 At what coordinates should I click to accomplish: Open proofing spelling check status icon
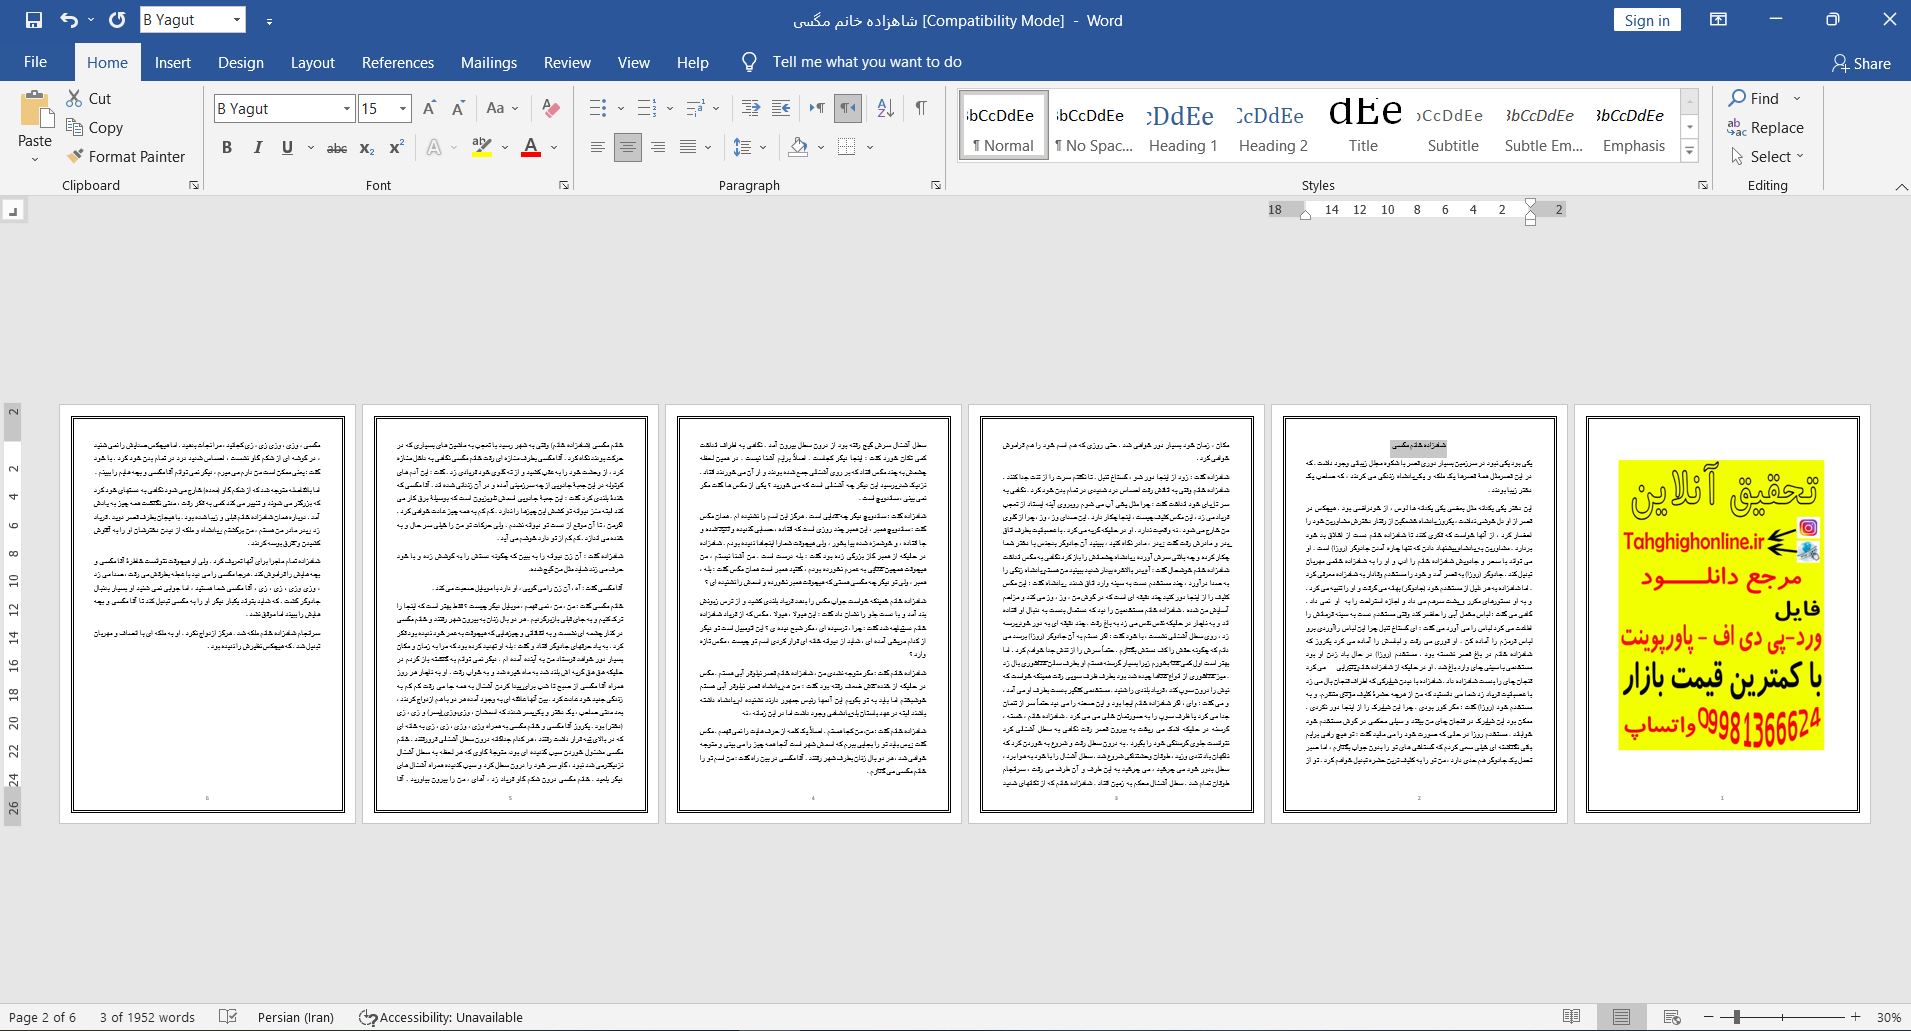(228, 1017)
